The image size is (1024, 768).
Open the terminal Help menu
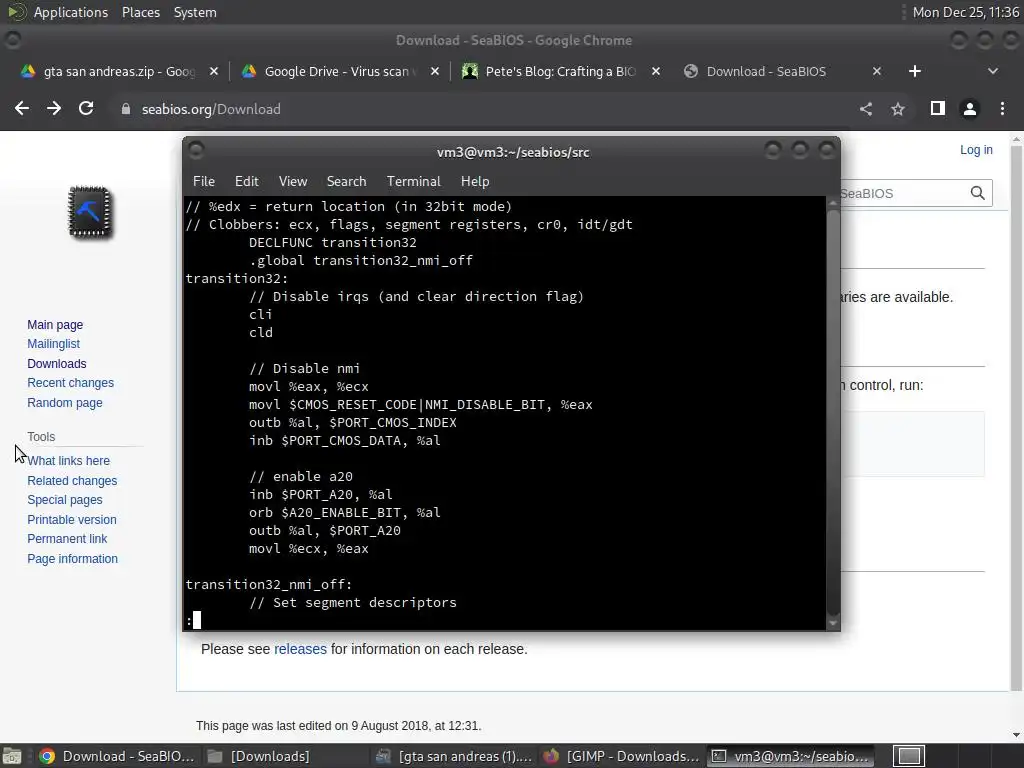point(475,182)
